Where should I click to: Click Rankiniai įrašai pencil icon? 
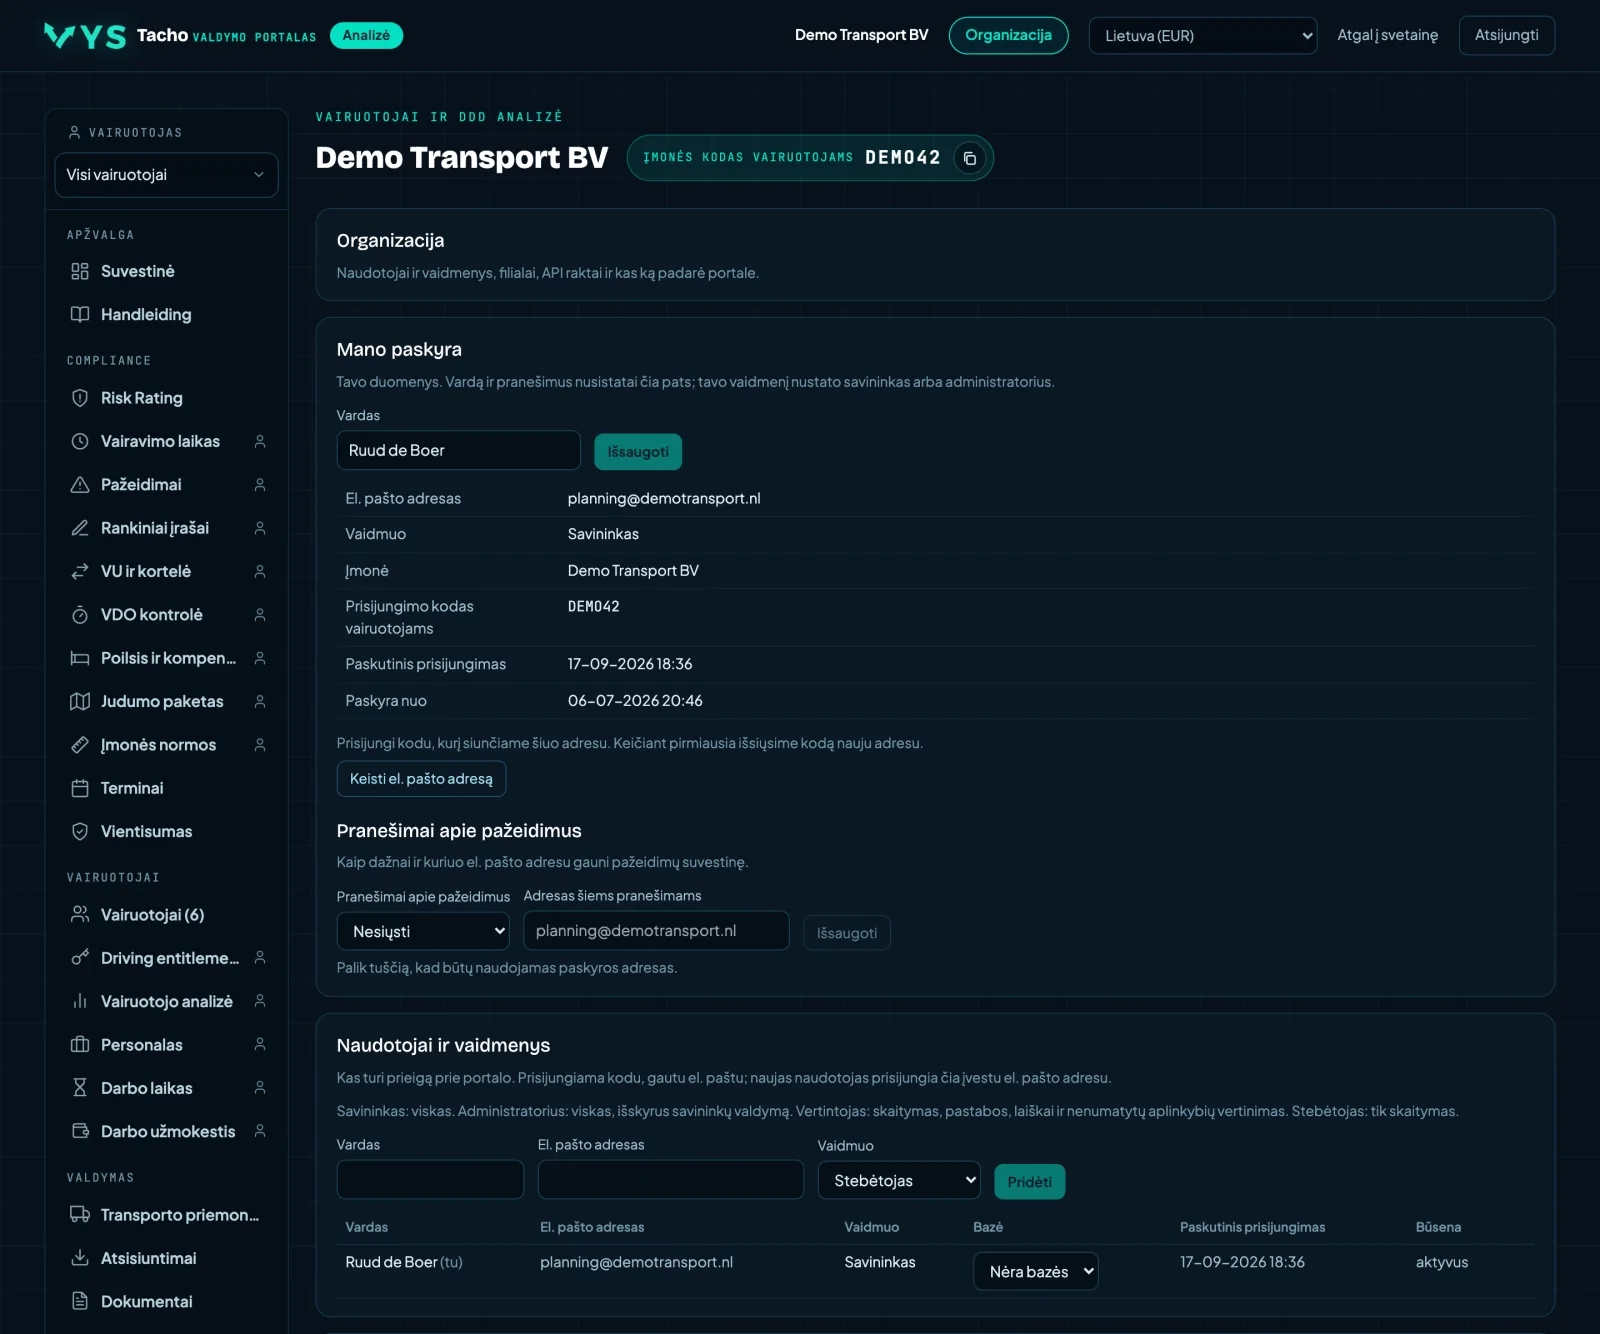click(x=80, y=528)
